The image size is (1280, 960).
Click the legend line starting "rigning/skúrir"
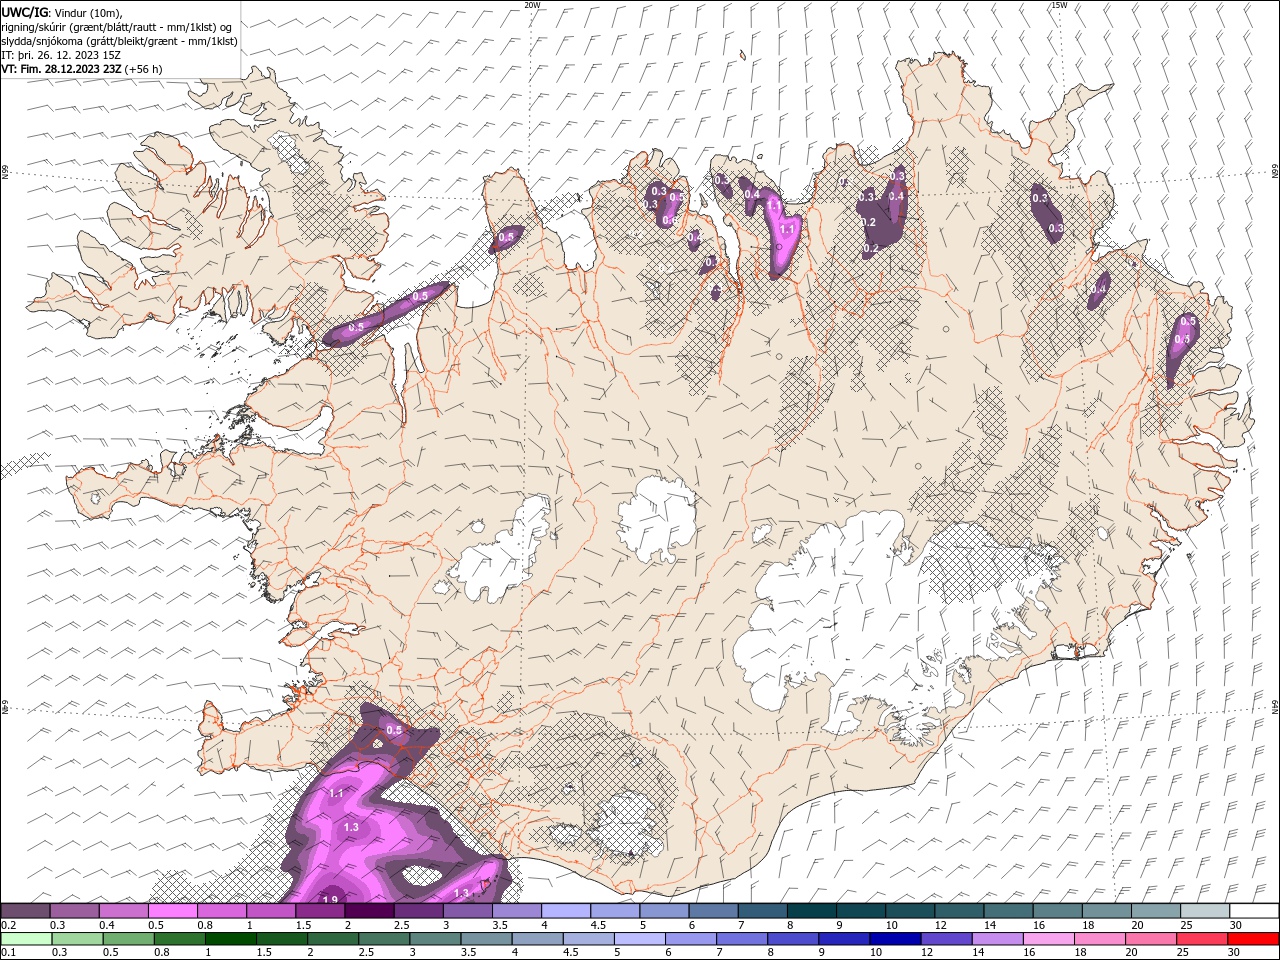[115, 26]
